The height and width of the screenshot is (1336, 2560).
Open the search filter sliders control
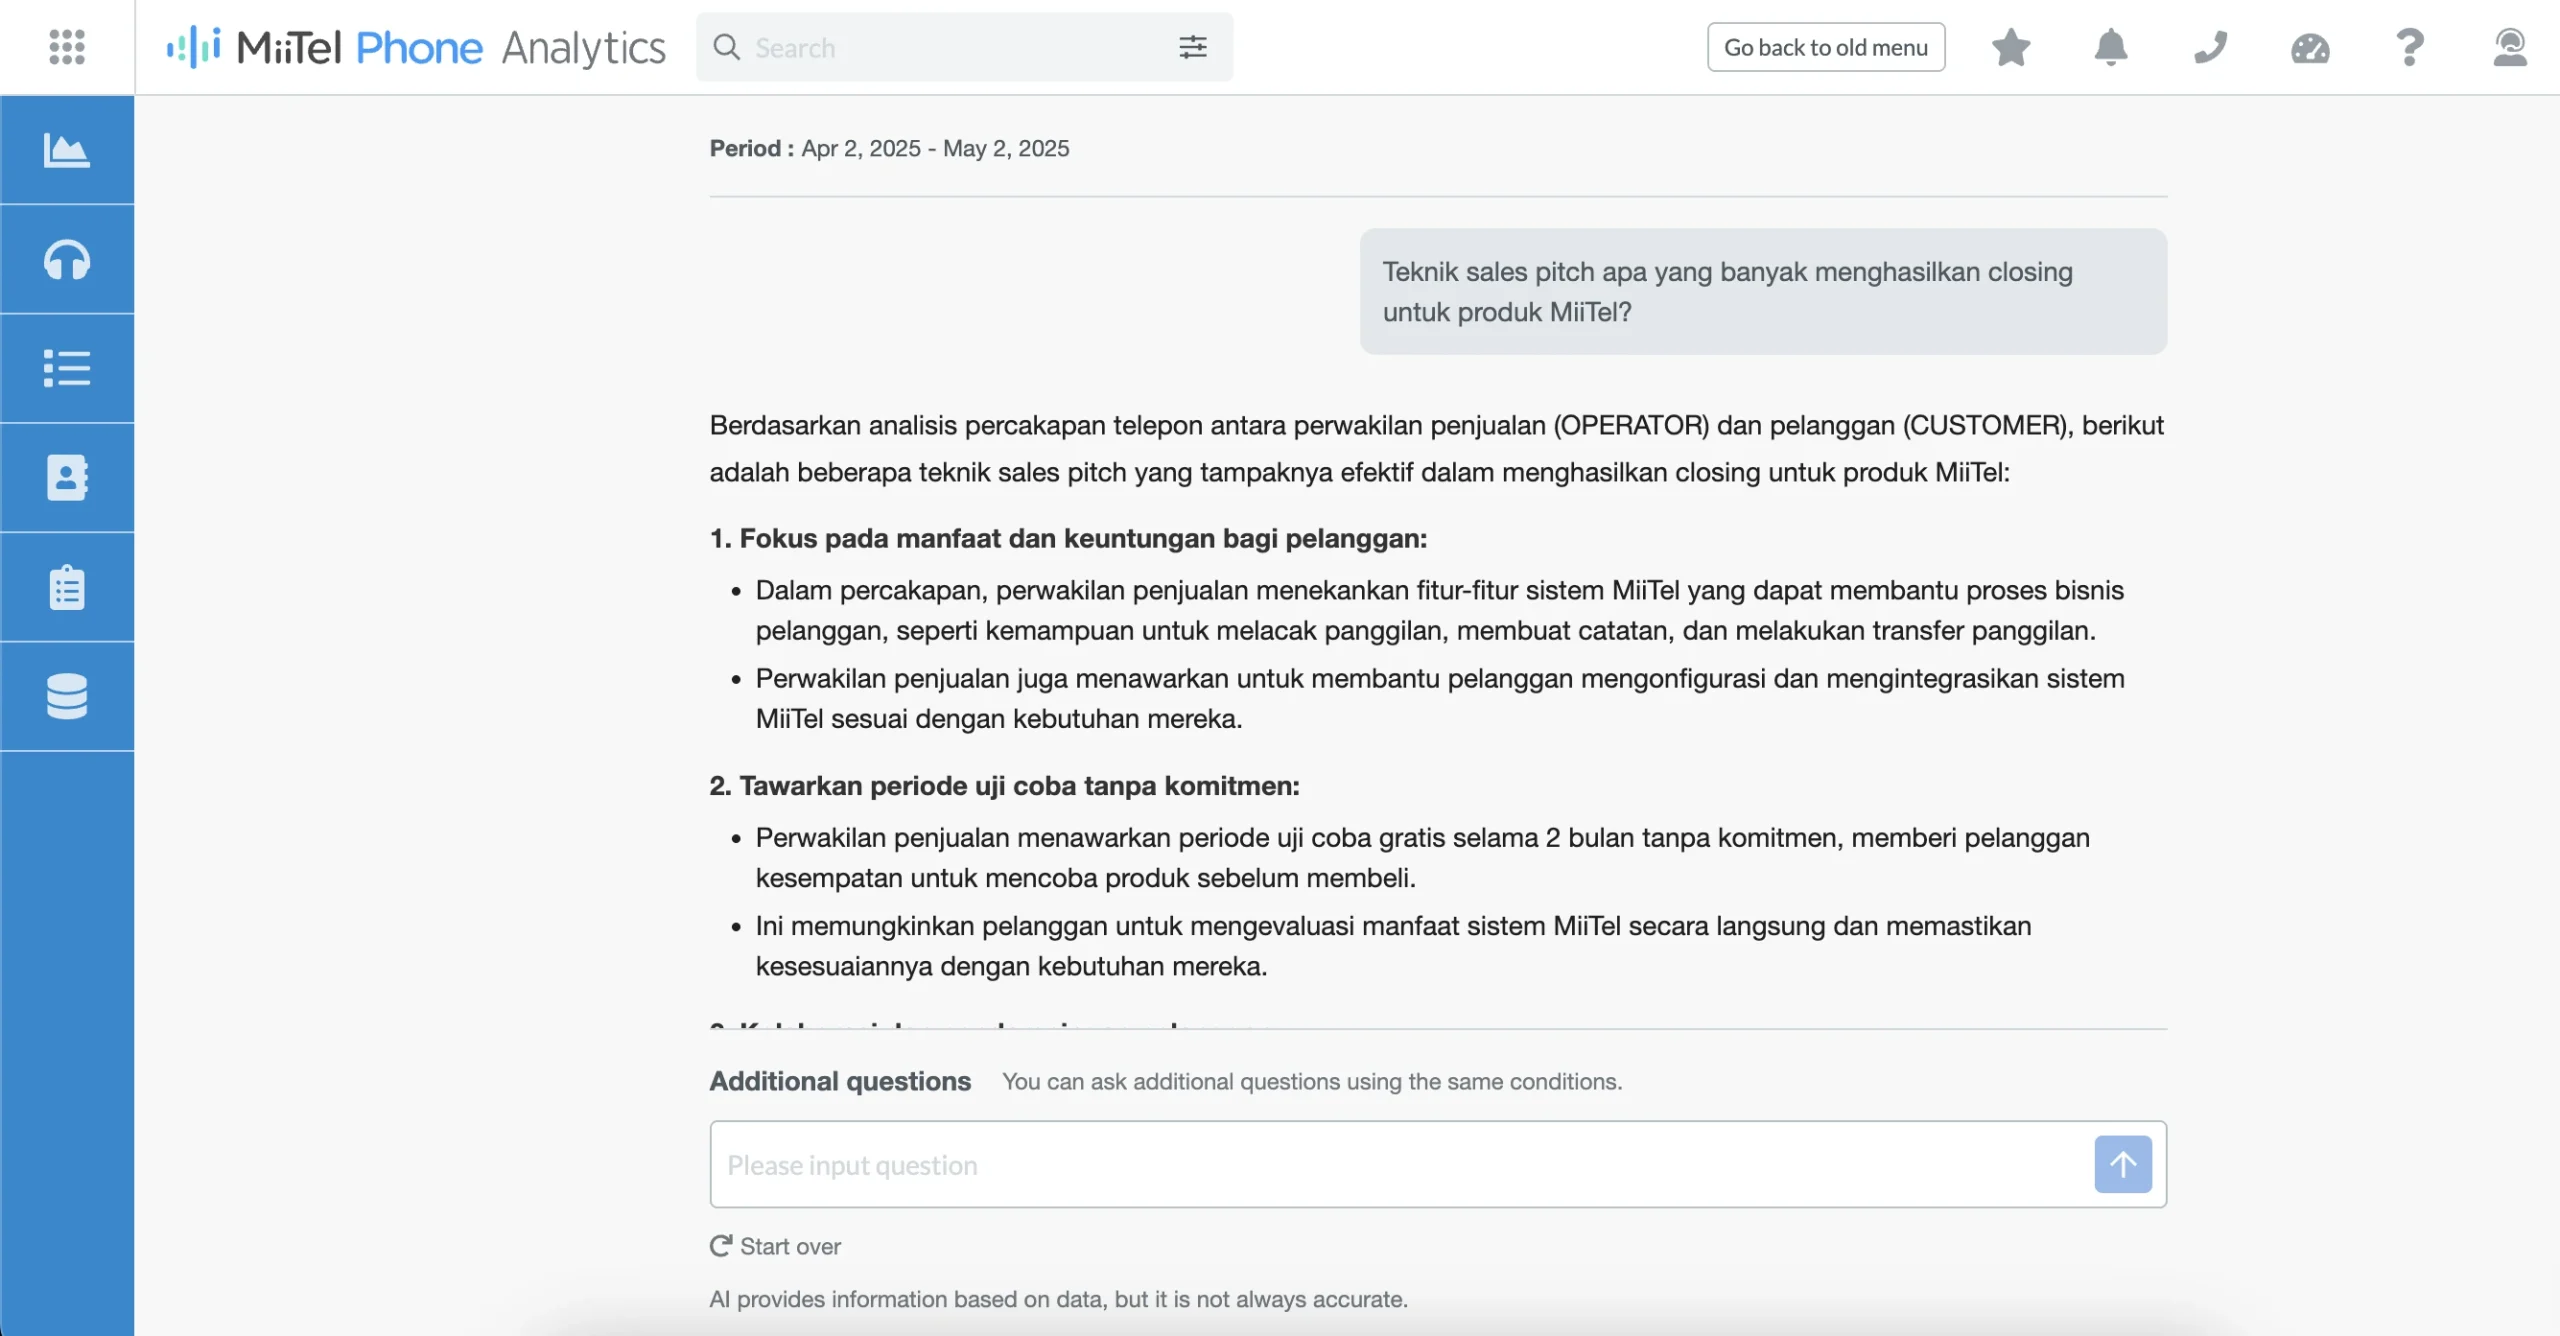[1192, 47]
